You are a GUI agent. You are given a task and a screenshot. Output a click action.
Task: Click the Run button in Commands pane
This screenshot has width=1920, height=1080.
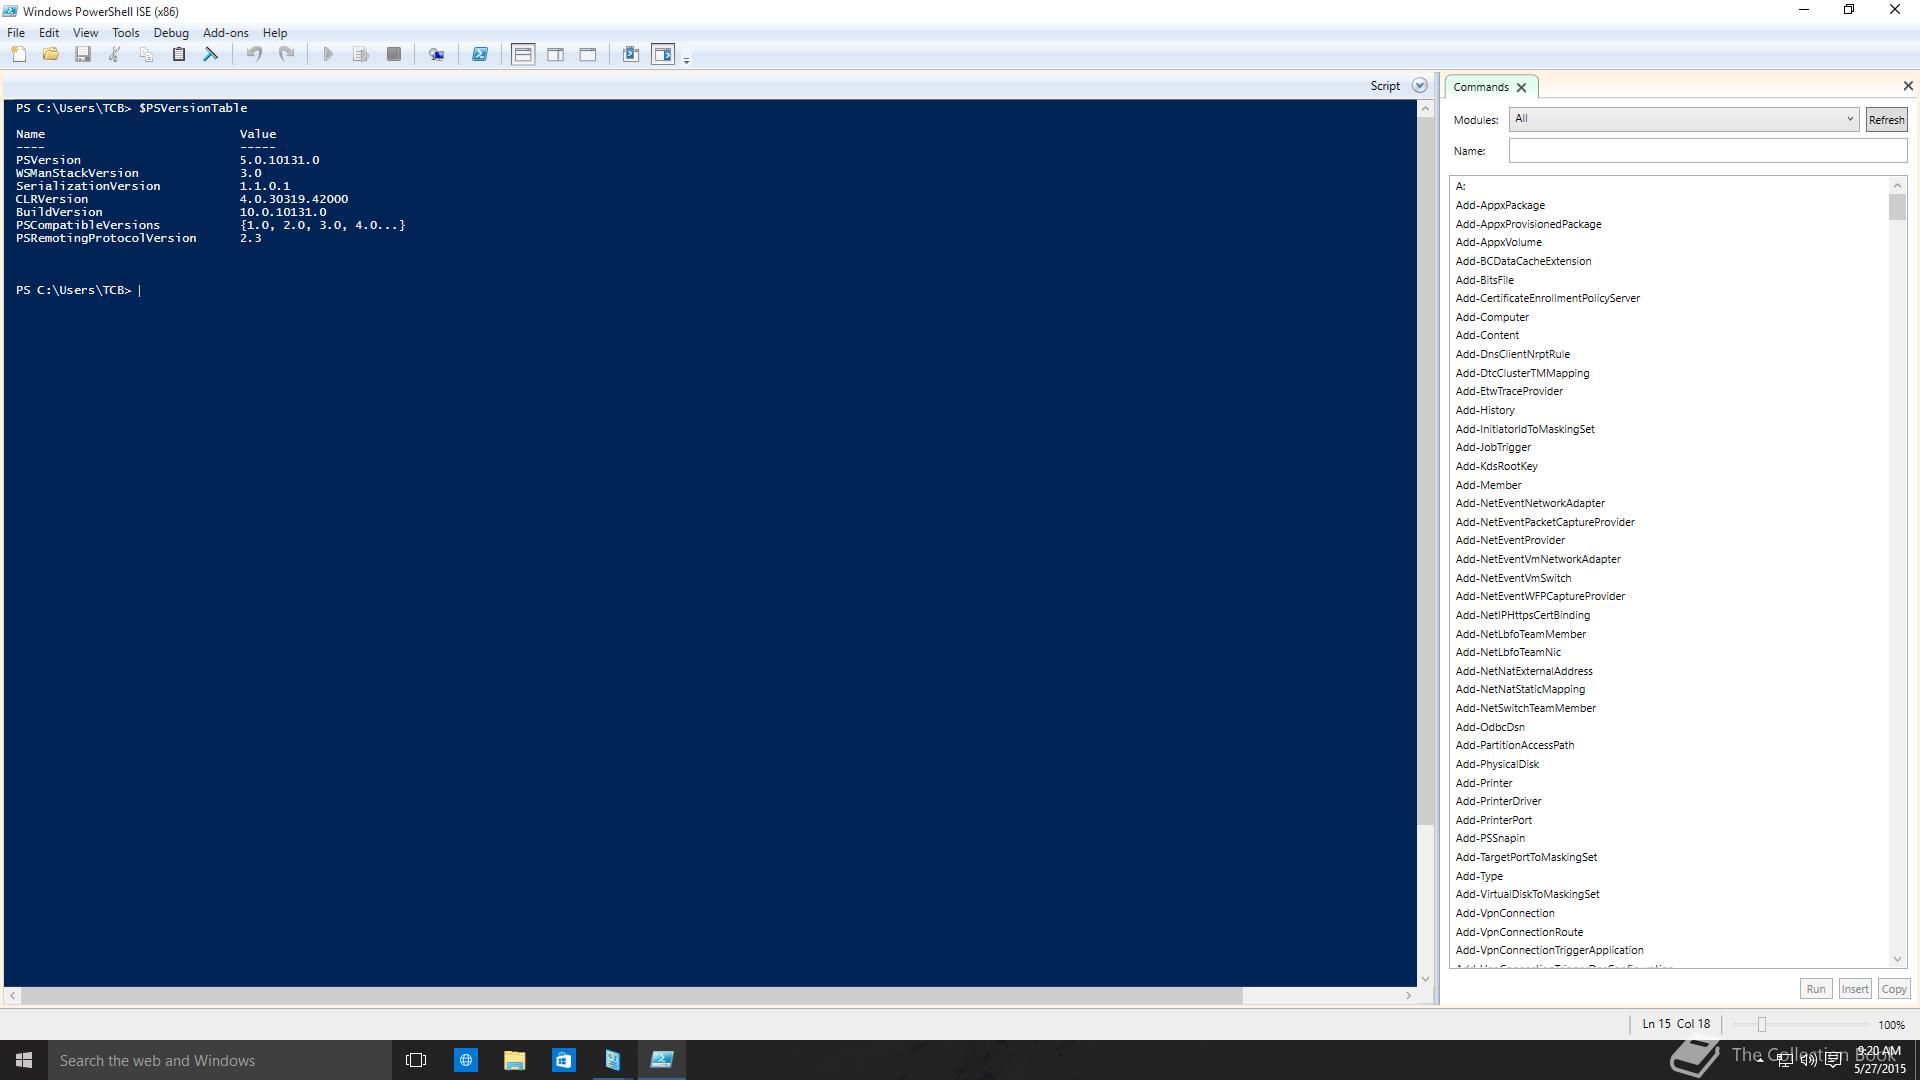1815,989
